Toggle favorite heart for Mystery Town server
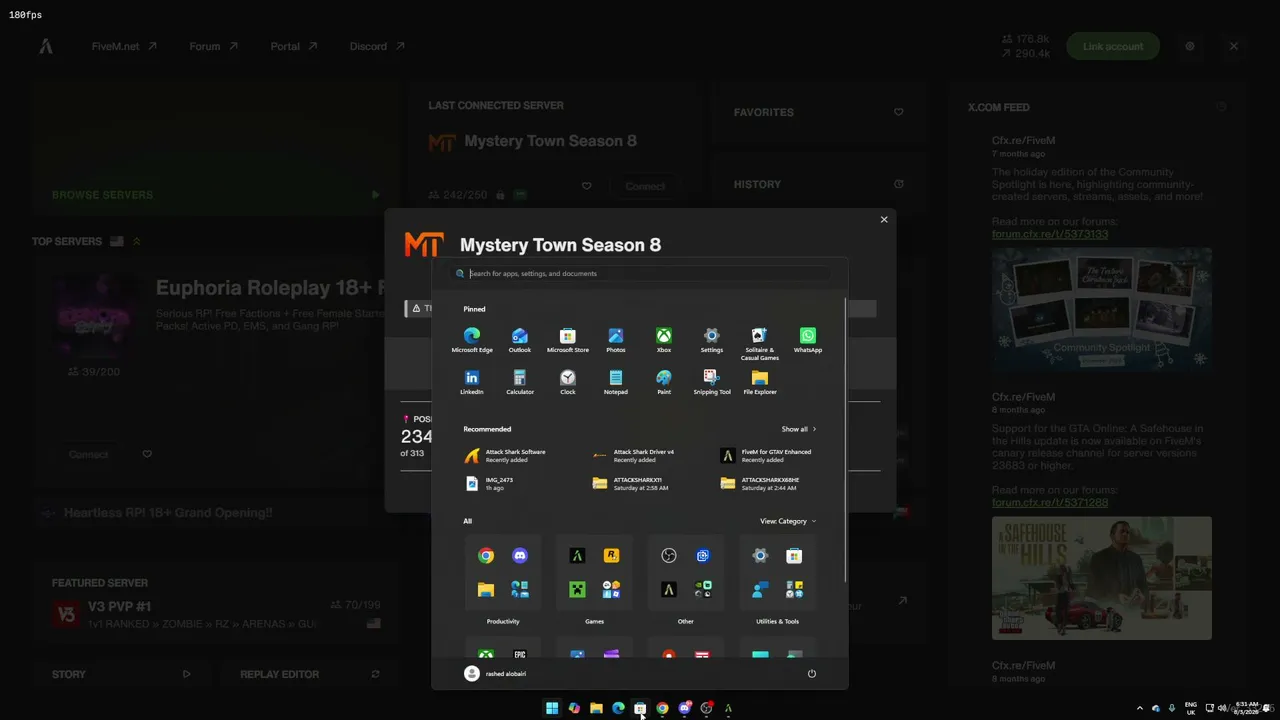 tap(587, 186)
